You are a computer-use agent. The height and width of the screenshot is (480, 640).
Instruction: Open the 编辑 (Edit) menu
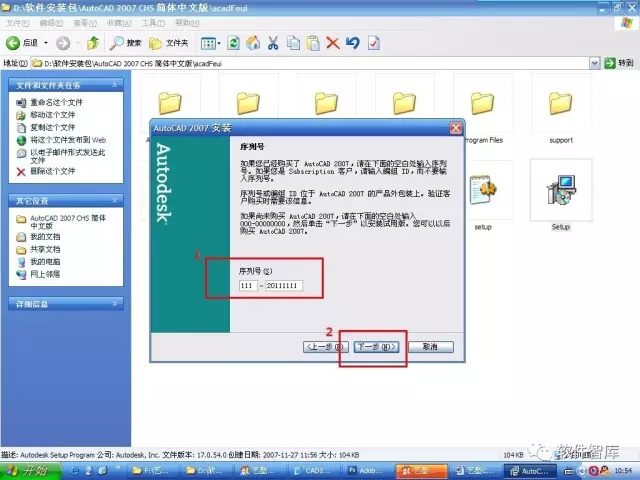(x=51, y=23)
